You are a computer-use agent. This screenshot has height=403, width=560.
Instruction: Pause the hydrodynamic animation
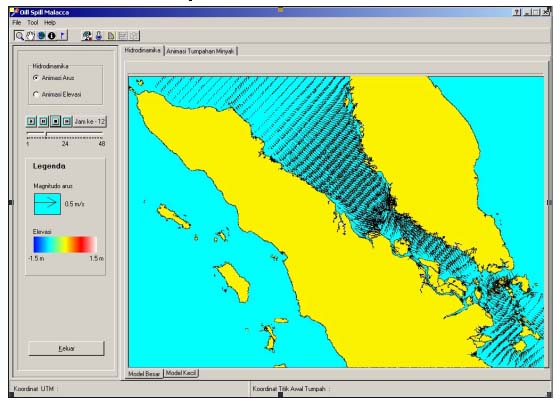click(43, 121)
